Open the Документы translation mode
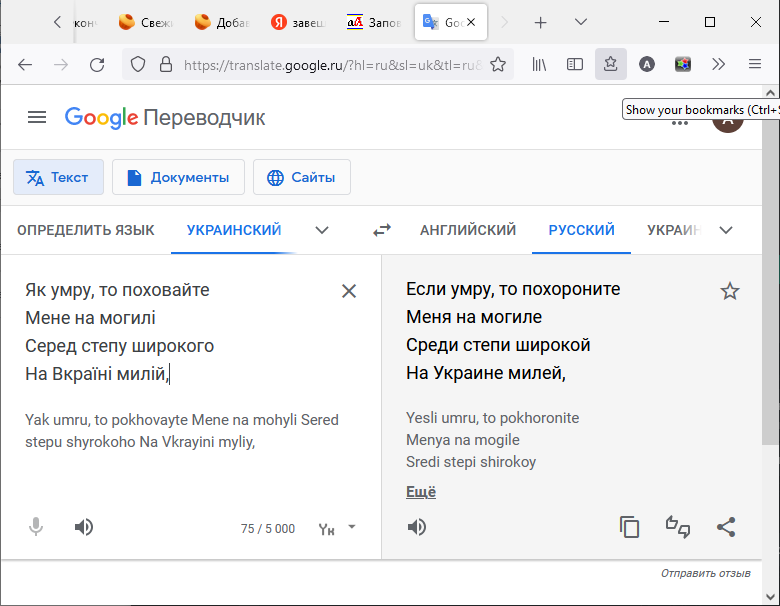This screenshot has width=780, height=606. (x=178, y=177)
